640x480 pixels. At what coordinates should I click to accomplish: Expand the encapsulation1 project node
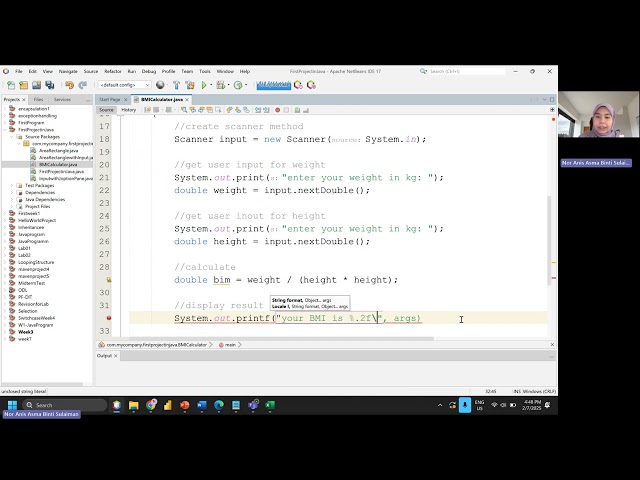tap(5, 109)
